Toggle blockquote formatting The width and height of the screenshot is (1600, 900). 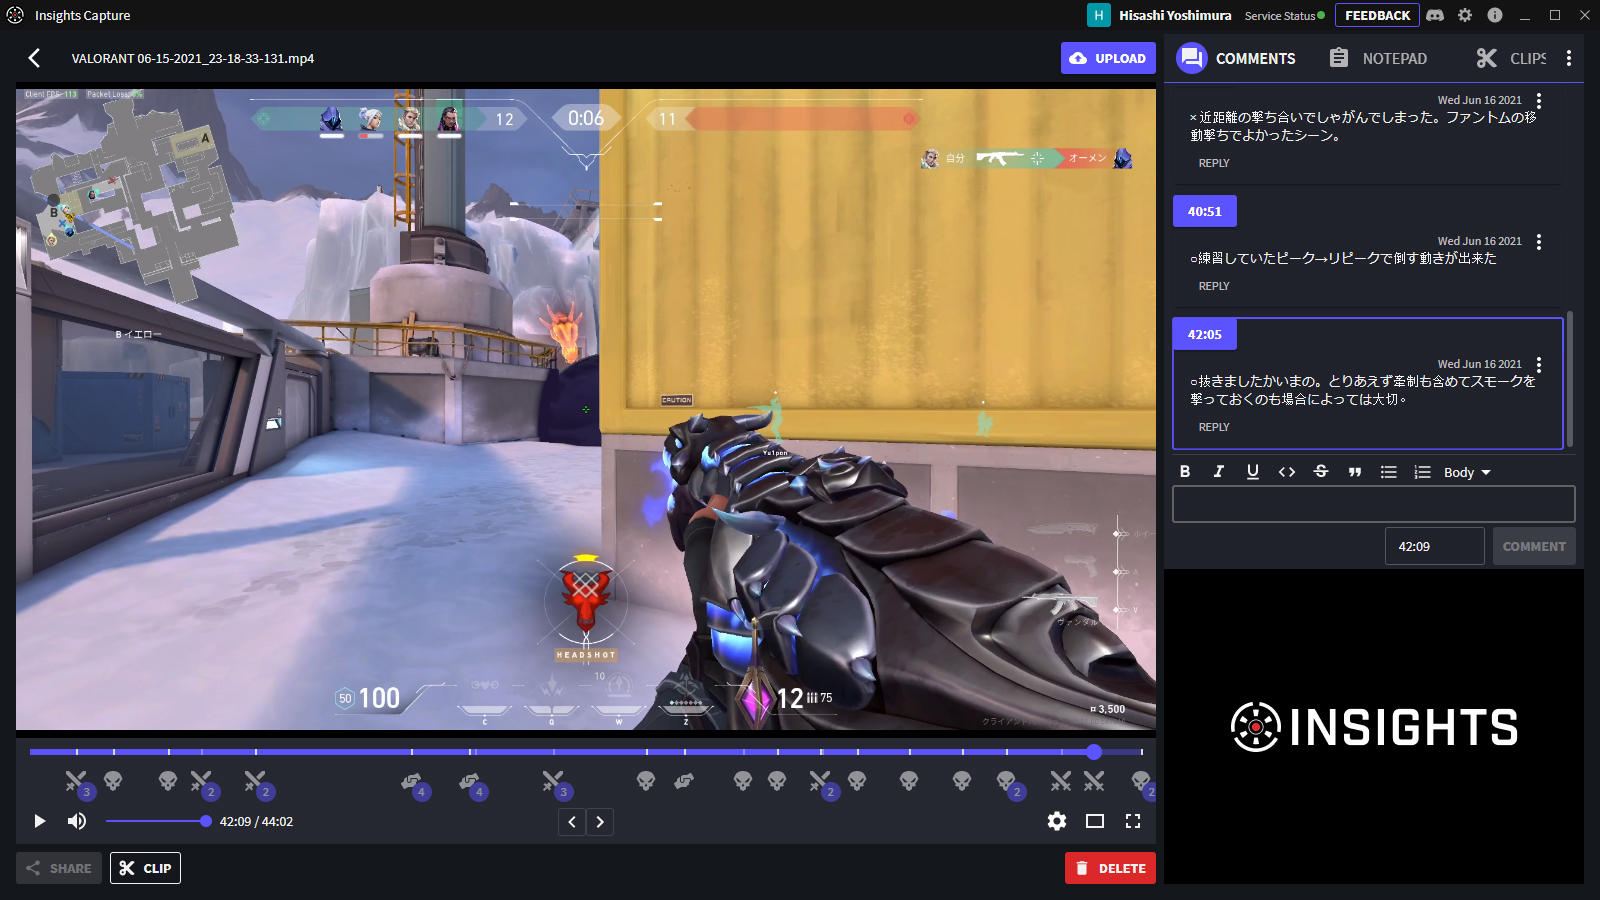pyautogui.click(x=1355, y=472)
